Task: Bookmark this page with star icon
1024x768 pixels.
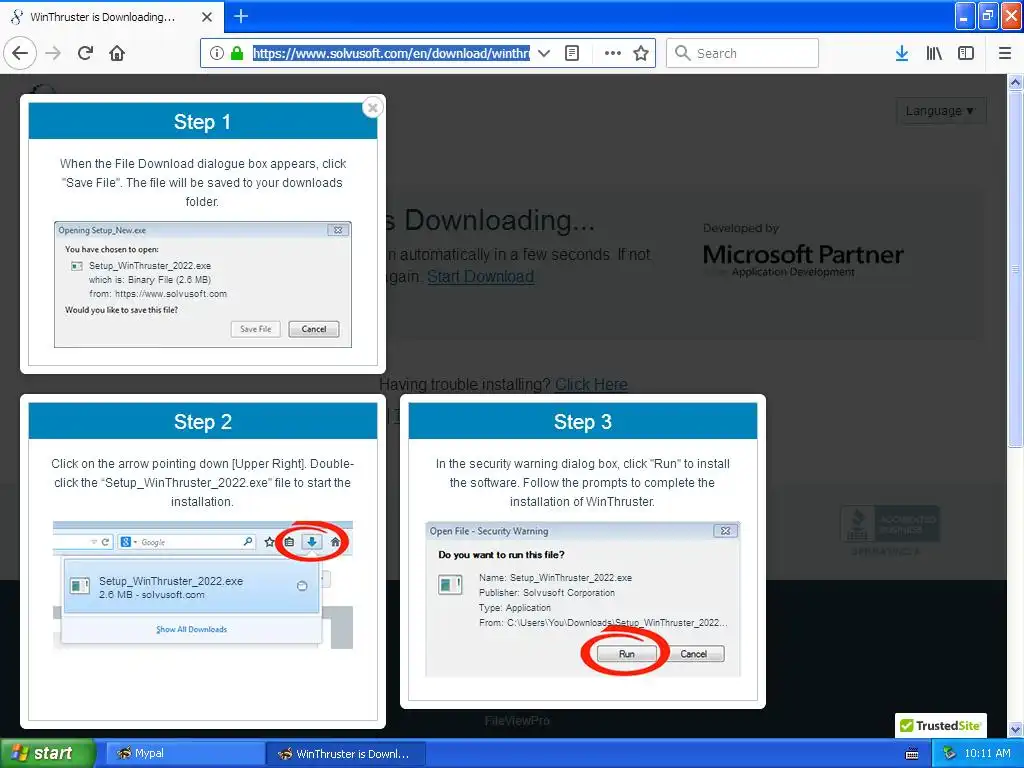Action: point(641,53)
